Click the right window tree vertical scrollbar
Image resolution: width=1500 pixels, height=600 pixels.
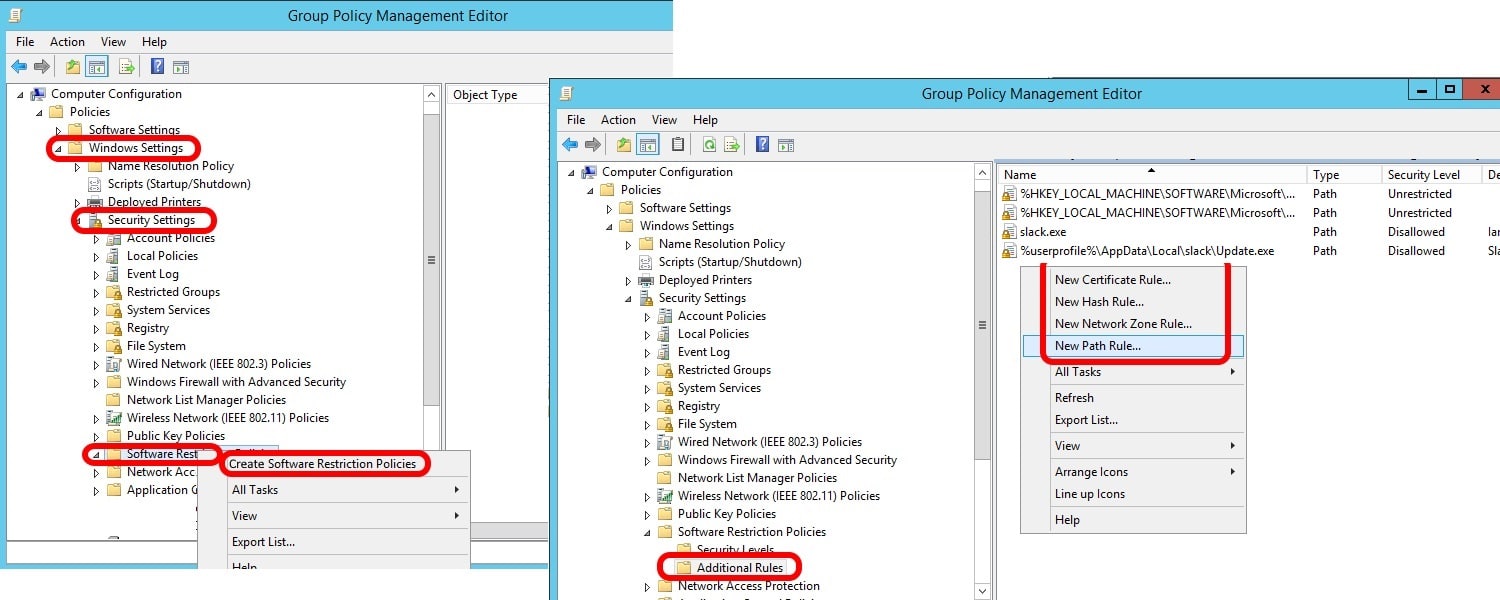pos(982,380)
